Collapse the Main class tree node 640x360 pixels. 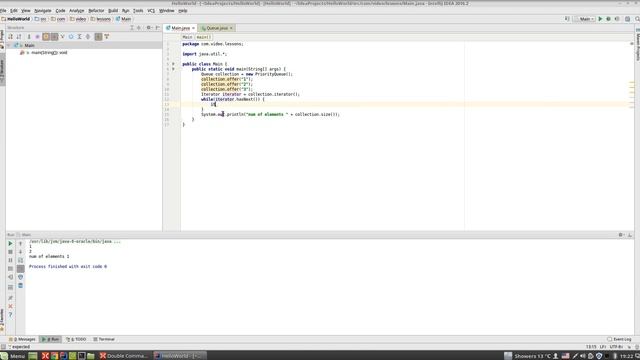coord(9,45)
